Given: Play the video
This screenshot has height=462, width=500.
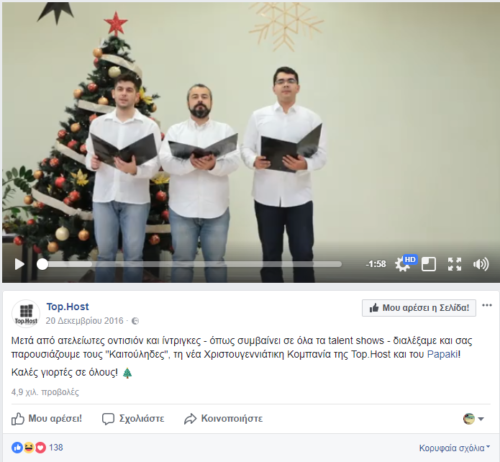Looking at the screenshot, I should (x=19, y=264).
